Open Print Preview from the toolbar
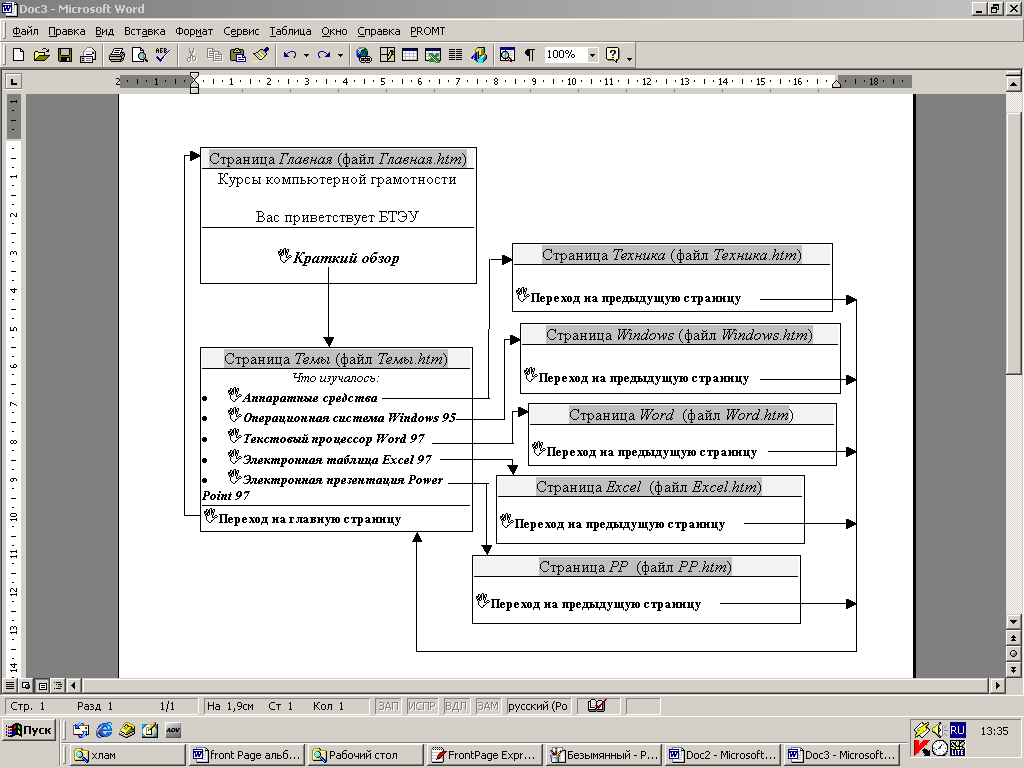Image resolution: width=1024 pixels, height=768 pixels. [139, 55]
